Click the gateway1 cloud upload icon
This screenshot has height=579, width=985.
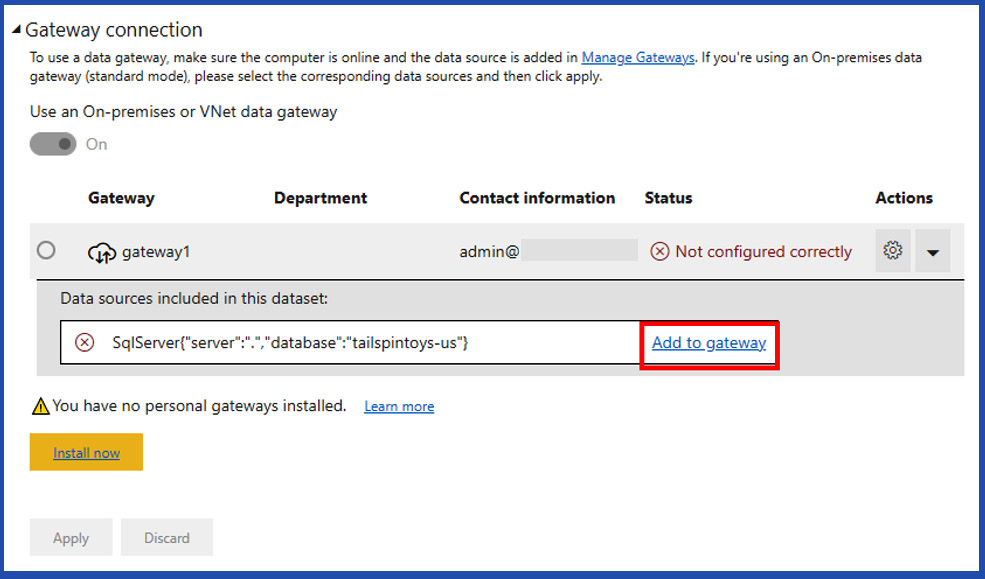pos(102,253)
